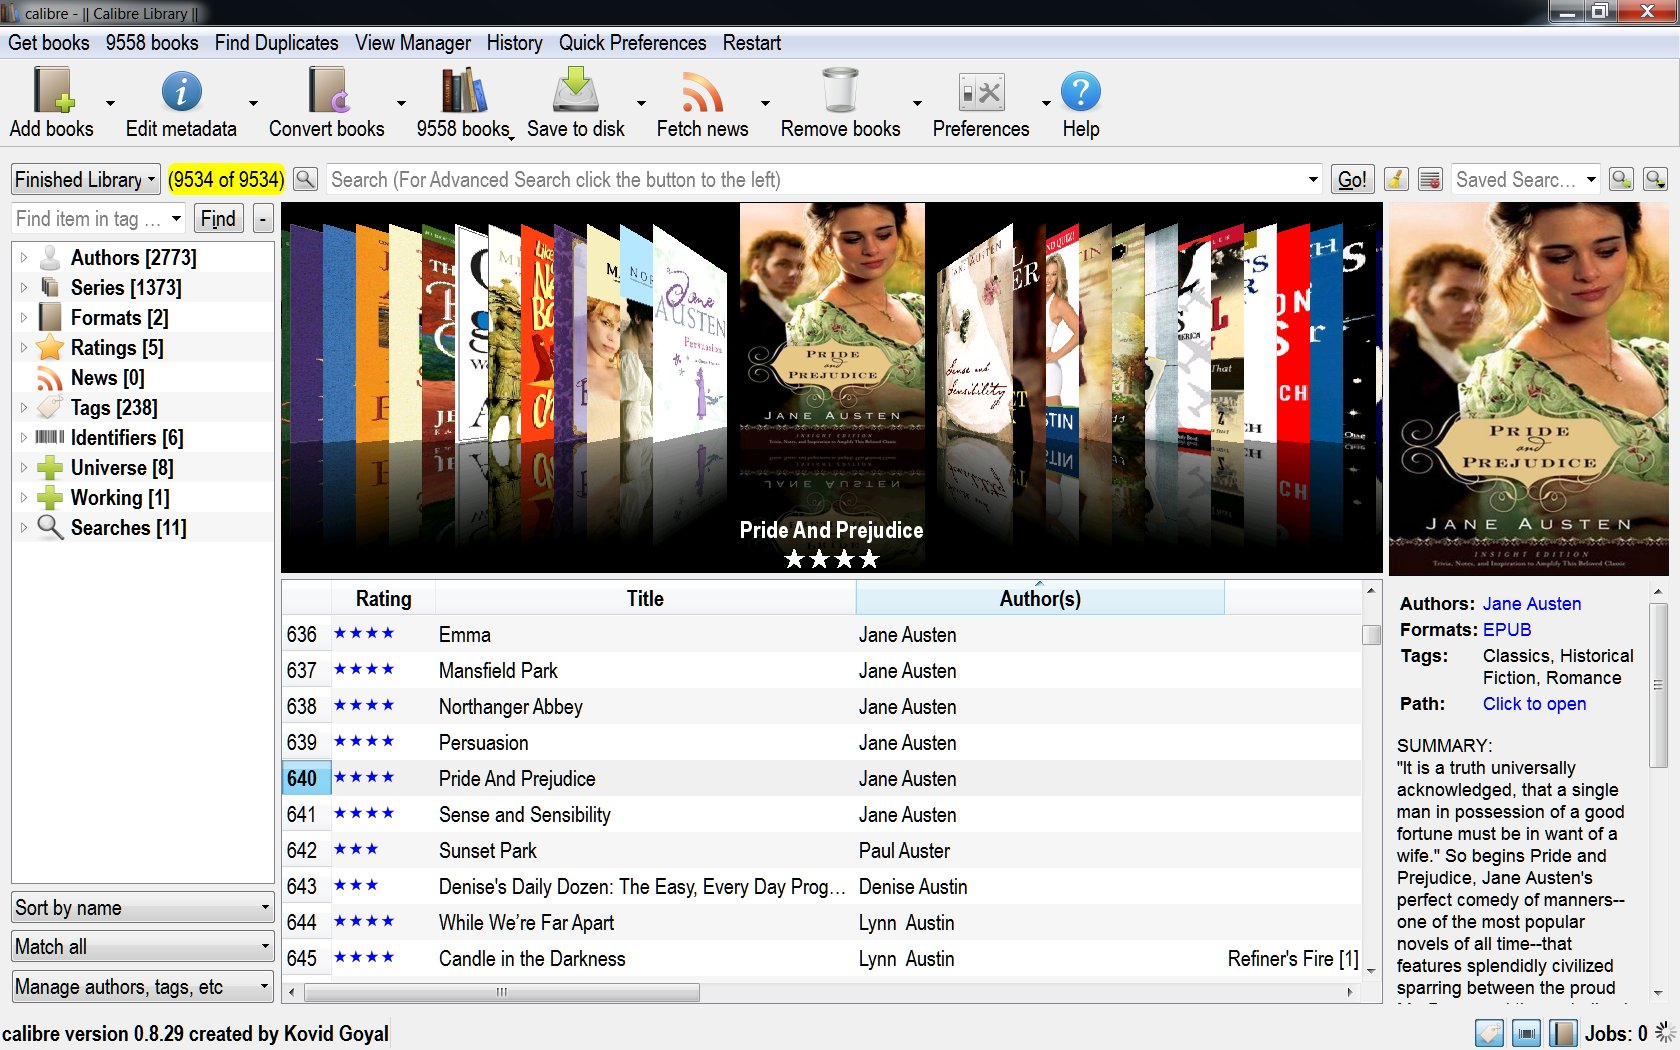Viewport: 1680px width, 1050px height.
Task: Open the View Manager menu
Action: point(413,43)
